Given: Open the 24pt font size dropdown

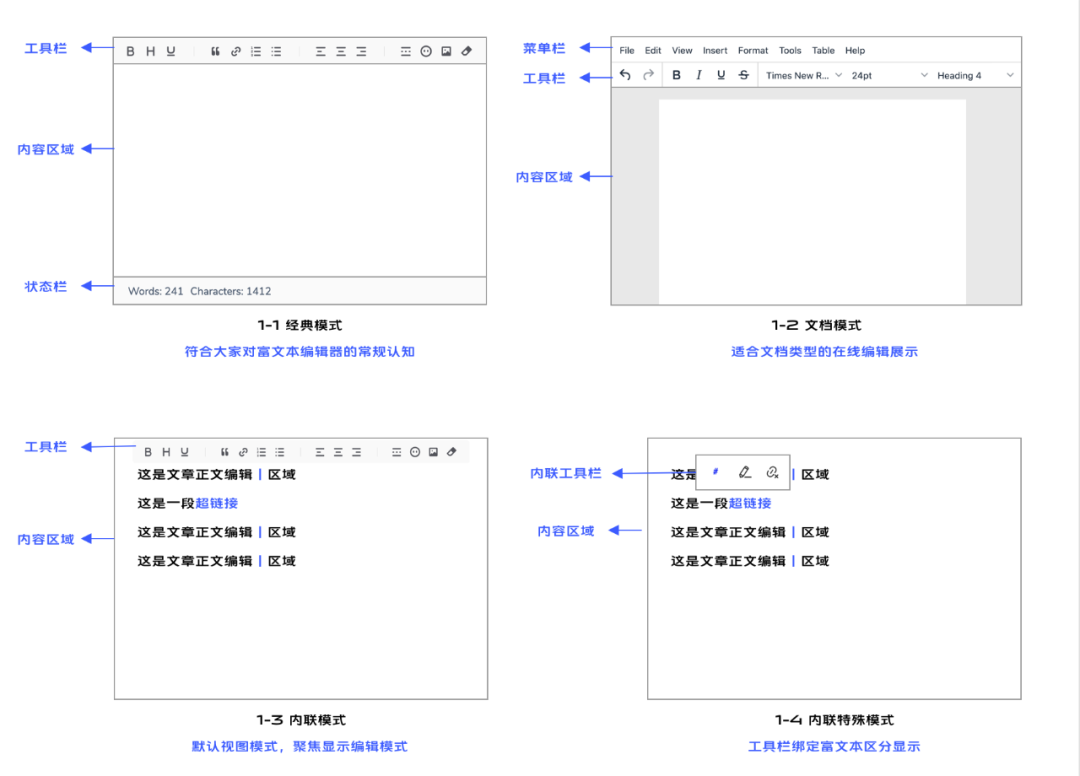Looking at the screenshot, I should click(x=889, y=75).
